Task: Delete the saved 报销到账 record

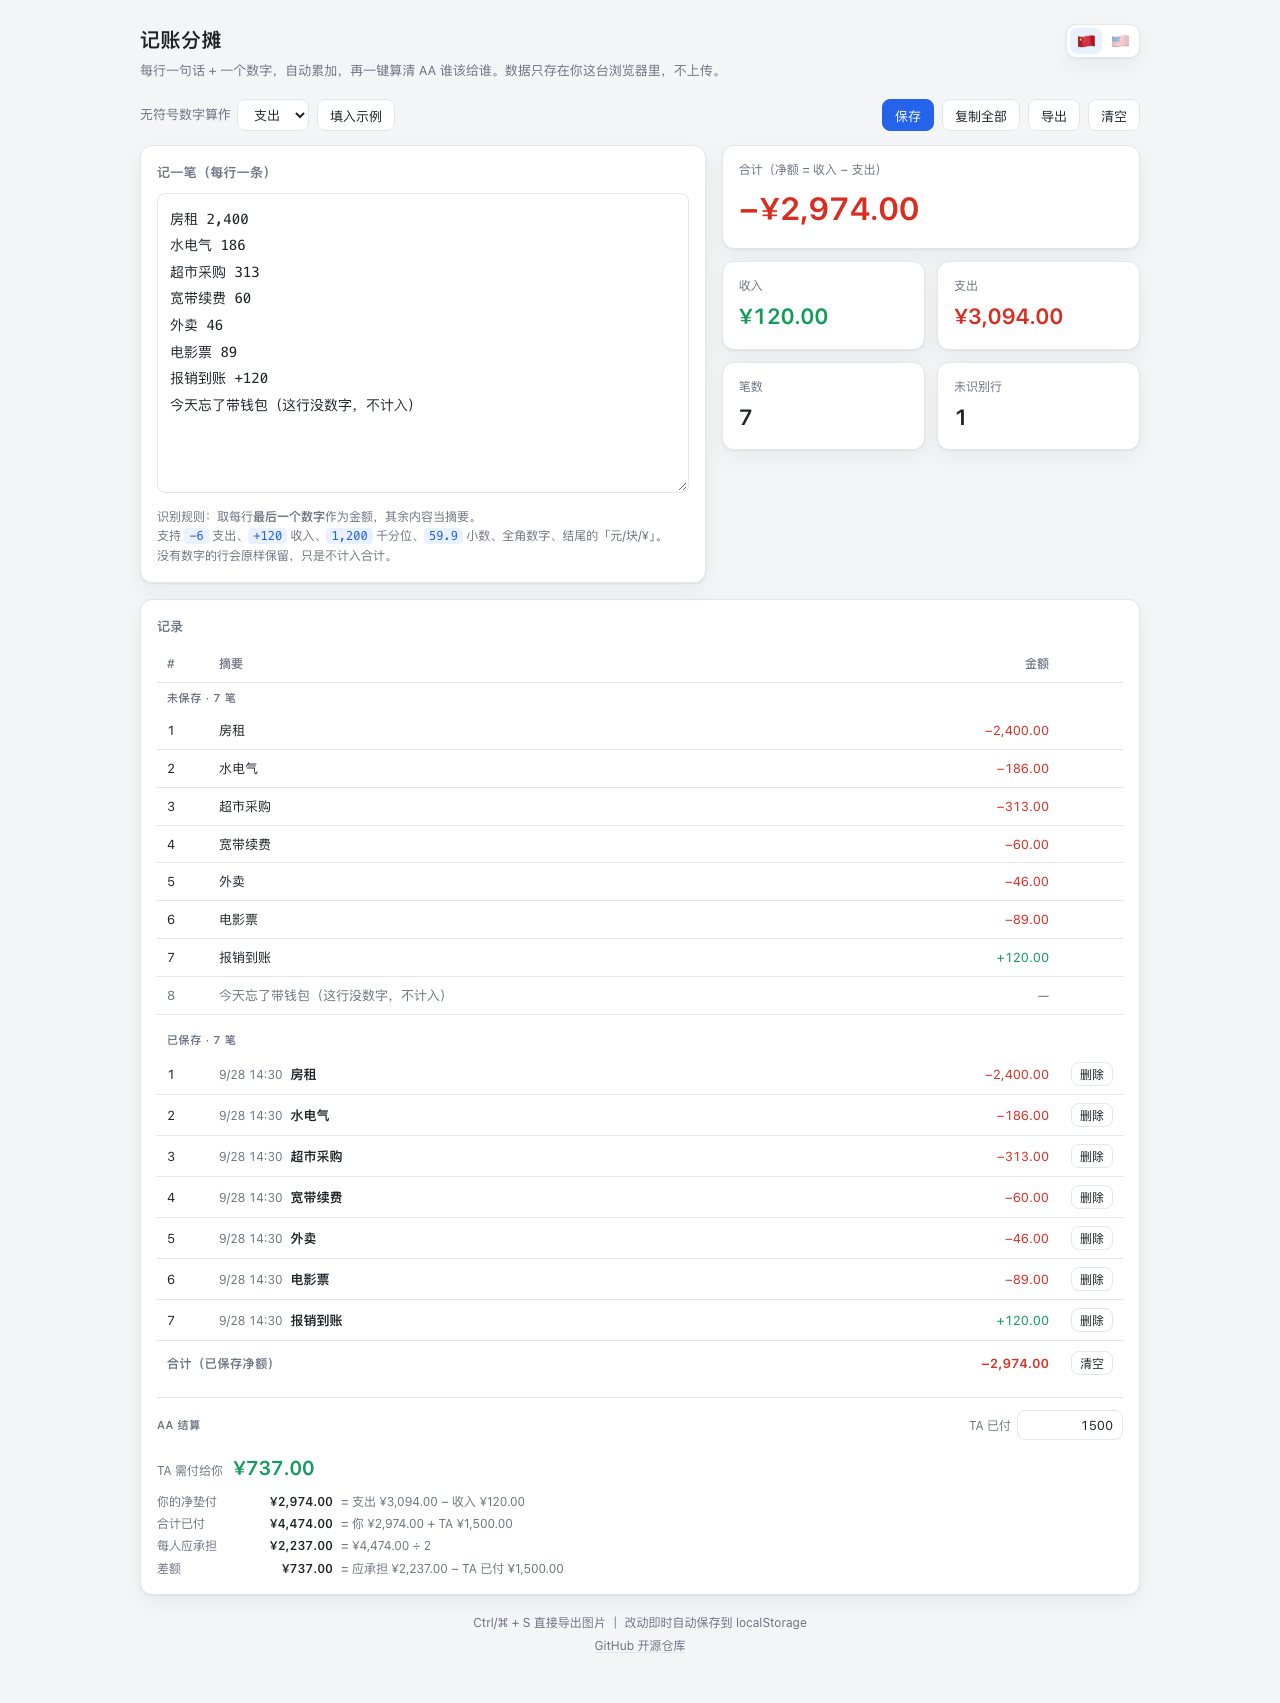Action: [x=1092, y=1320]
